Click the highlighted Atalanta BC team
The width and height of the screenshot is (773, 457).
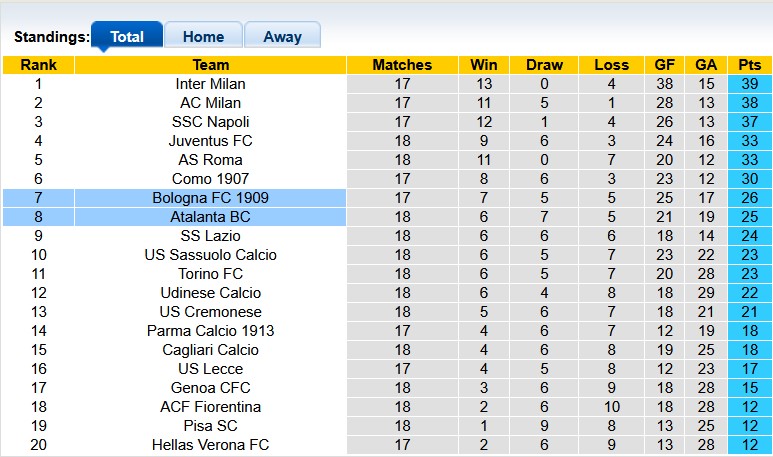[210, 217]
